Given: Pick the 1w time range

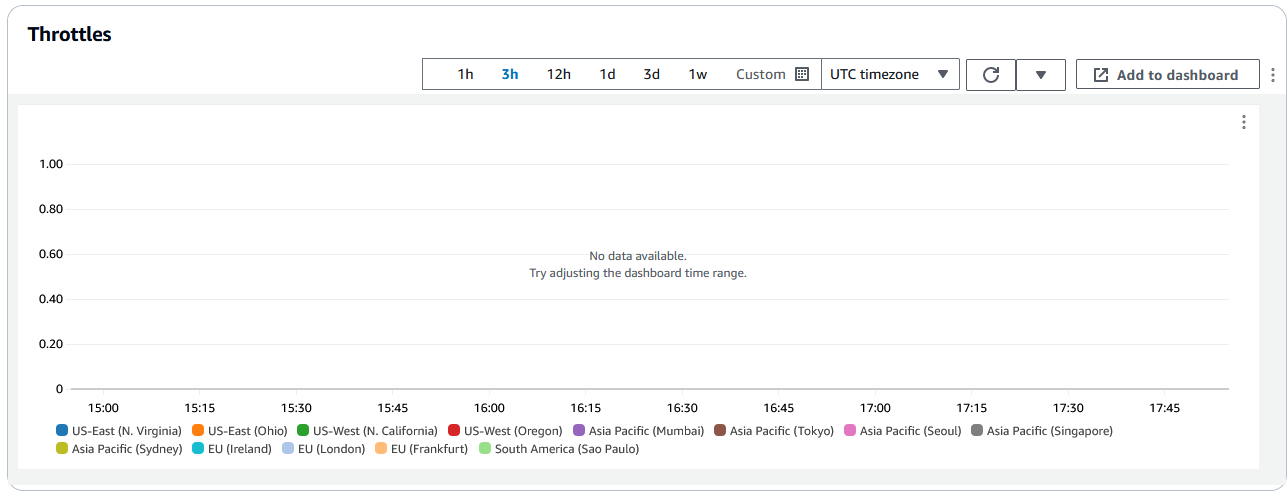Looking at the screenshot, I should pos(698,74).
